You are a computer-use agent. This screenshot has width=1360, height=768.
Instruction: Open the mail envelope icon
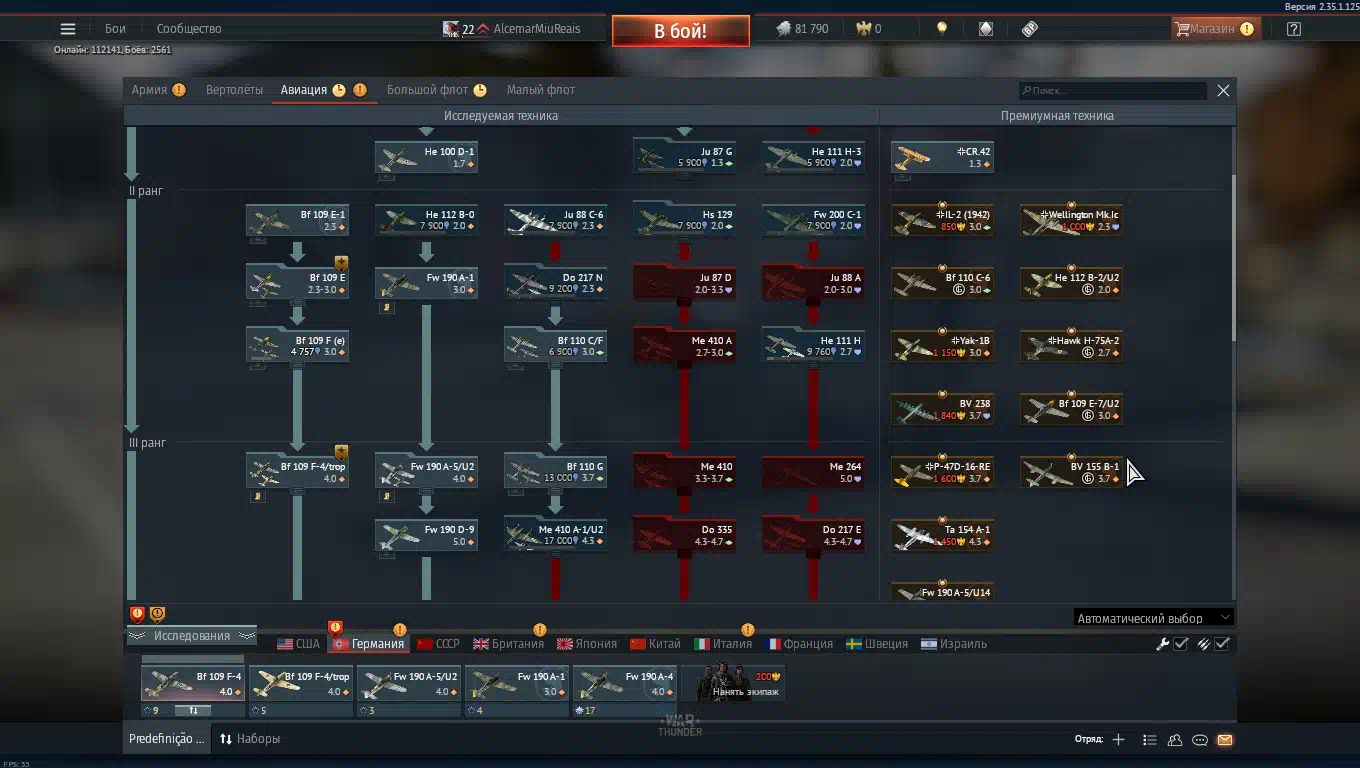(x=1225, y=740)
